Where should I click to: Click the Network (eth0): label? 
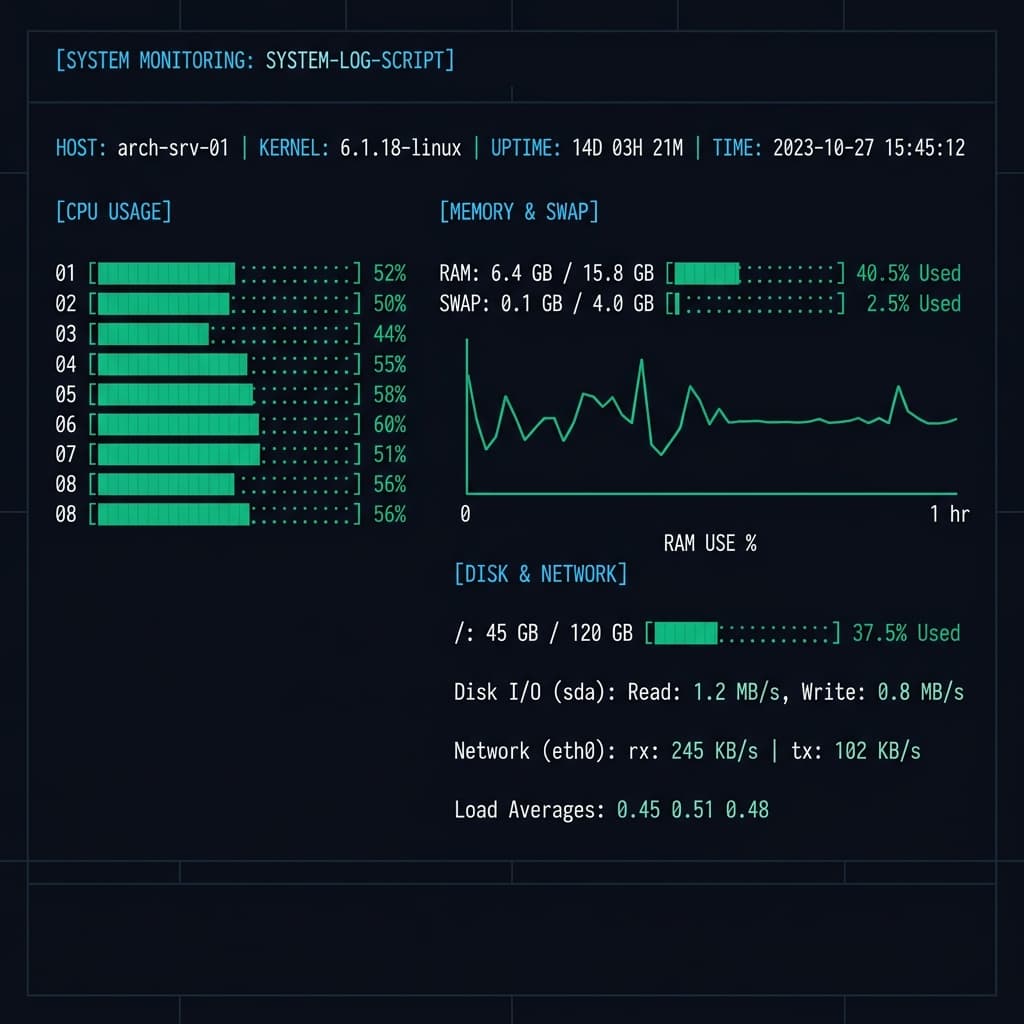[536, 751]
